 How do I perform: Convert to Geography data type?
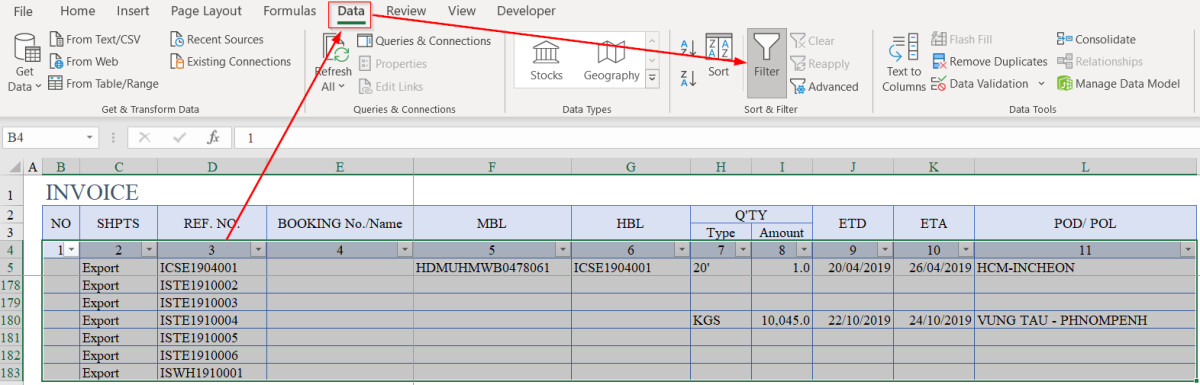[x=611, y=61]
